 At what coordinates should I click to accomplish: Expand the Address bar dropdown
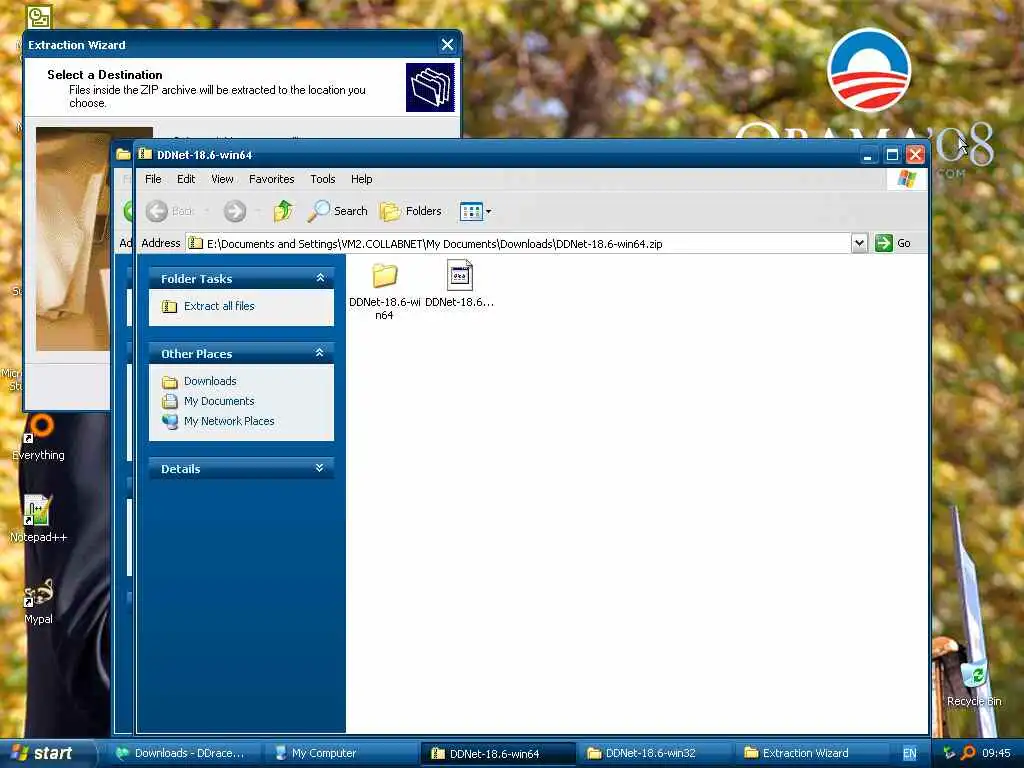[859, 243]
